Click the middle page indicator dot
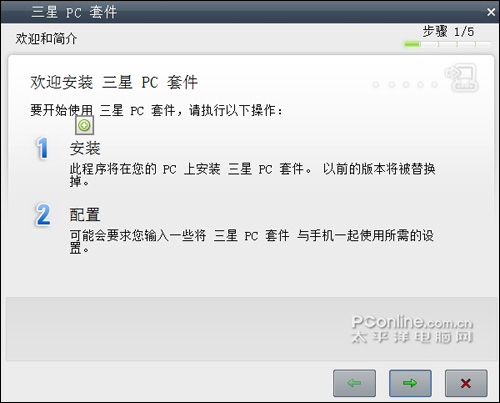The image size is (500, 403). 406,85
